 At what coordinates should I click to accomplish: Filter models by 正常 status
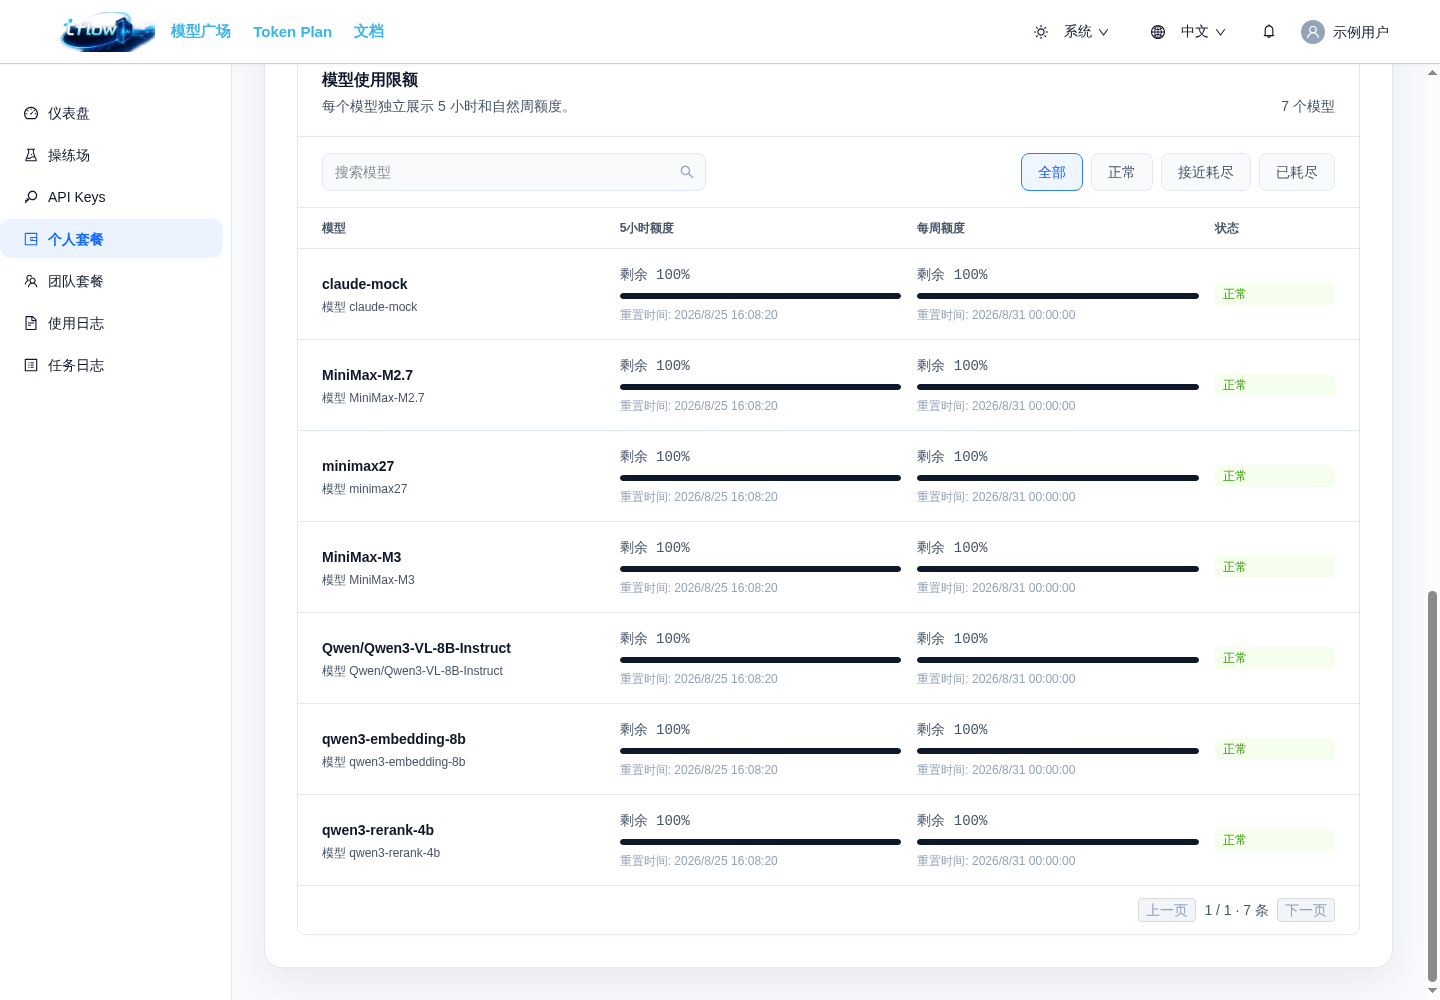pos(1122,172)
